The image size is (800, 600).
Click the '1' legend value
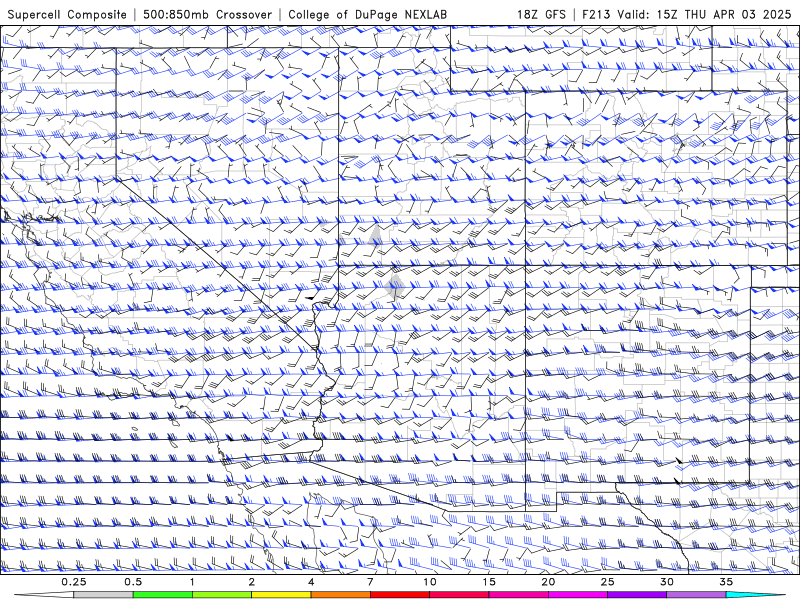(x=192, y=582)
